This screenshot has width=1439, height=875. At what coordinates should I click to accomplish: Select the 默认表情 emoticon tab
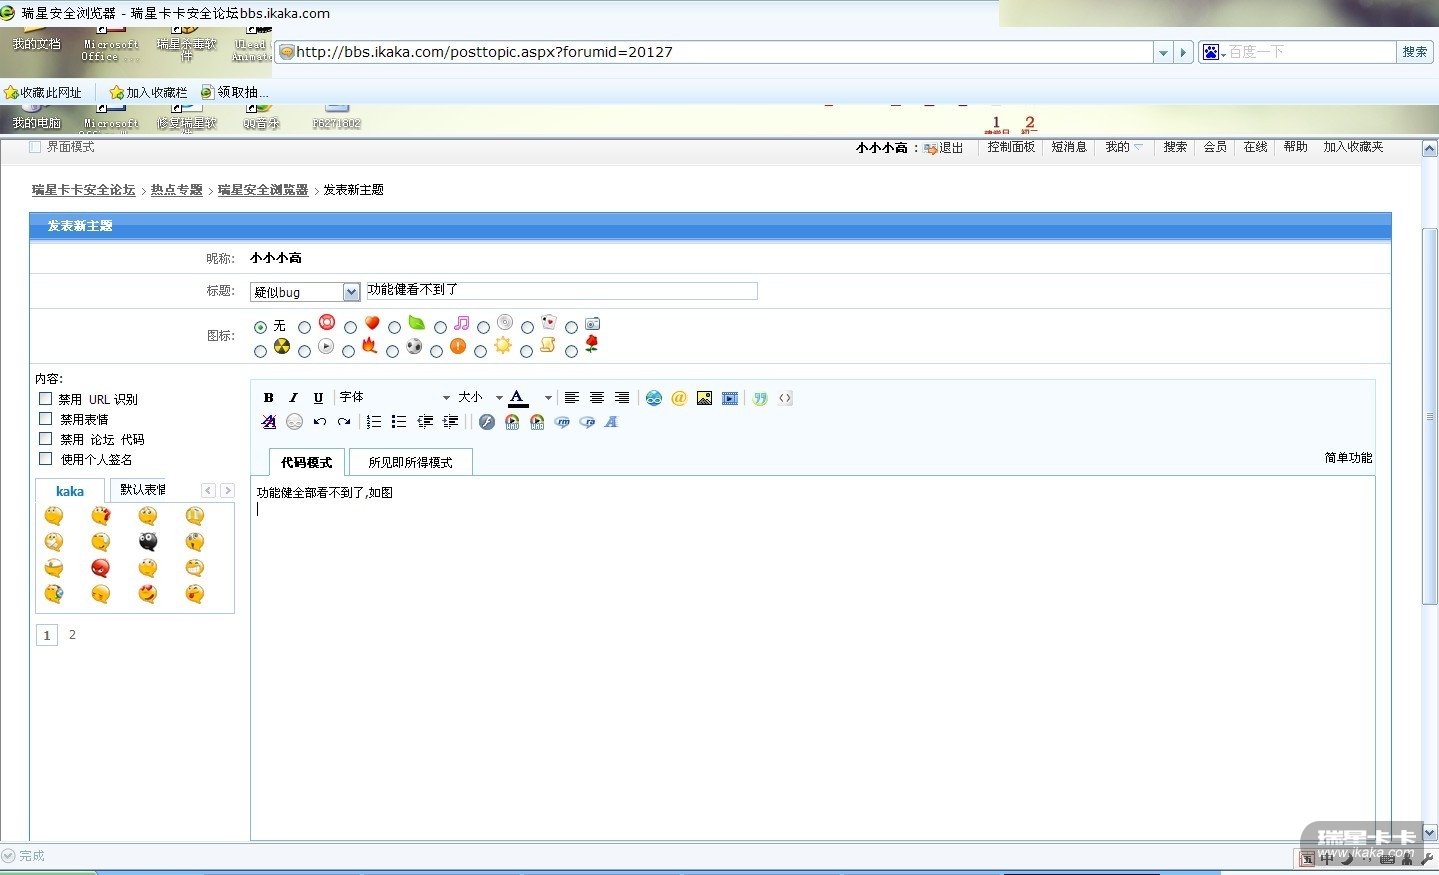click(143, 490)
